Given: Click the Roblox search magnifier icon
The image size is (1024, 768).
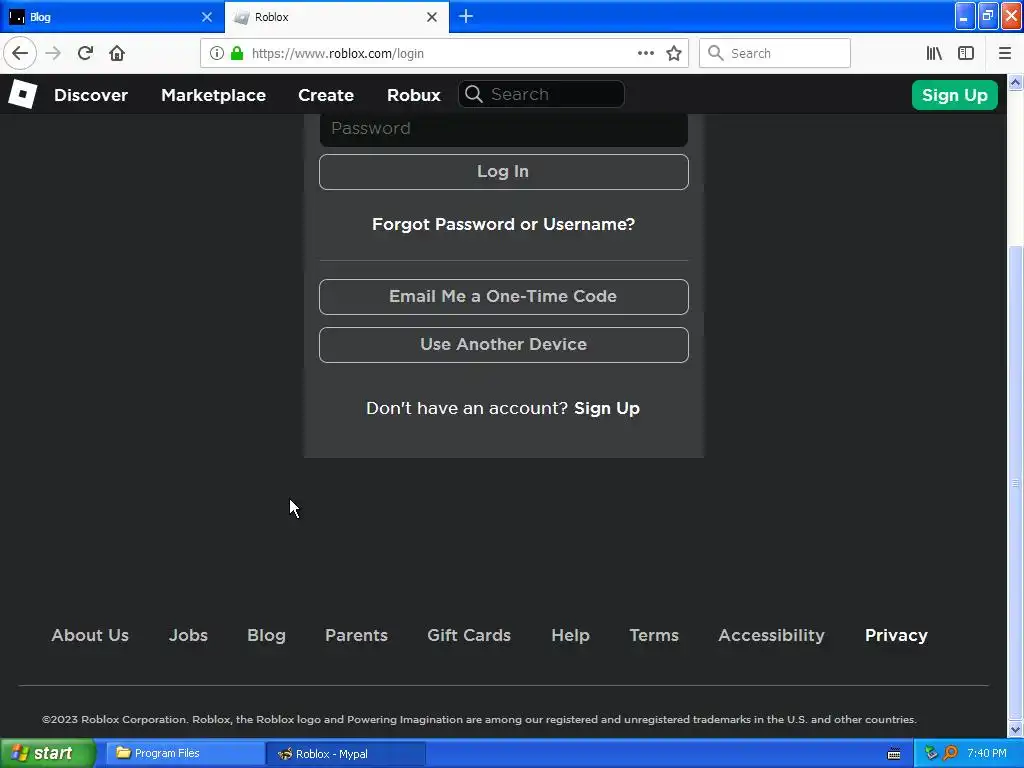Looking at the screenshot, I should click(x=474, y=94).
